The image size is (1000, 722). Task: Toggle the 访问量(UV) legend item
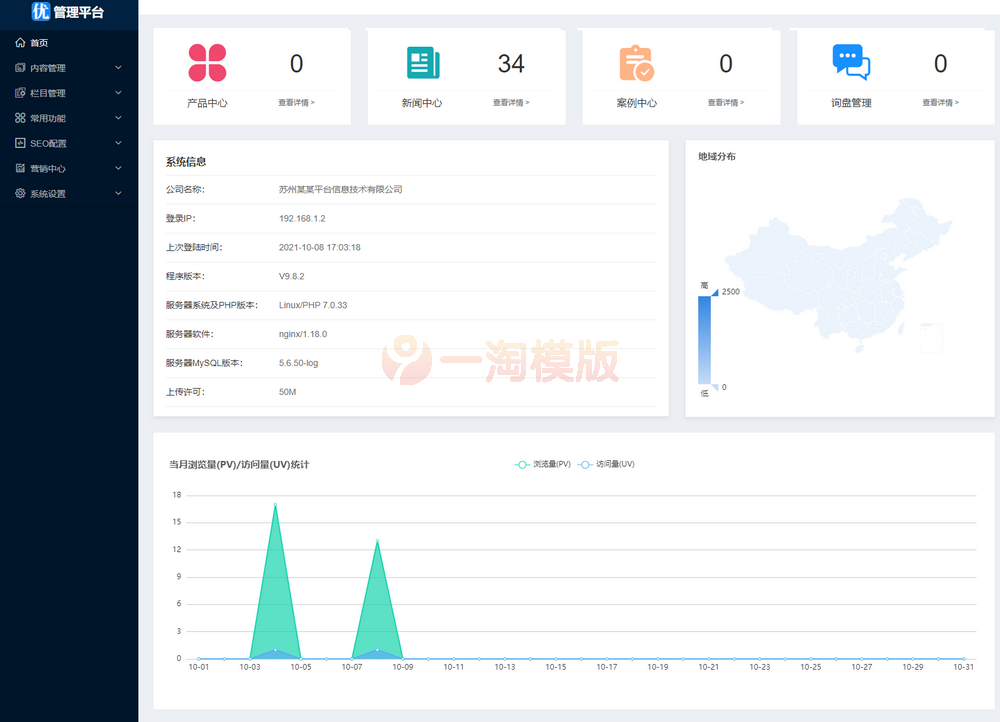613,464
